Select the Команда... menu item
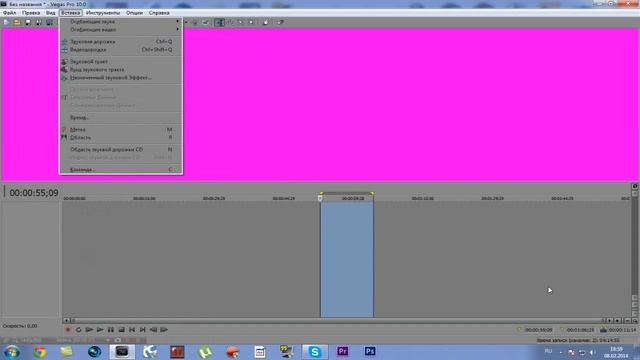 tap(121, 169)
